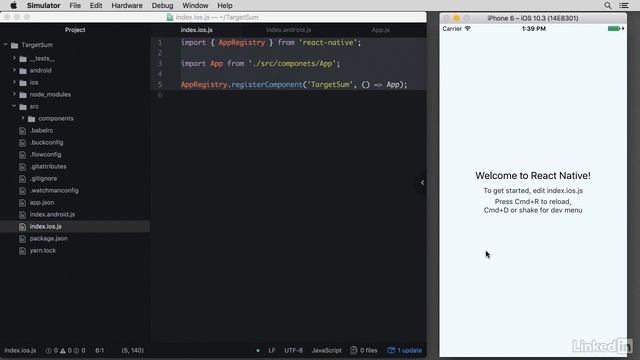Open the Debug menu
Image resolution: width=640 pixels, height=360 pixels.
[x=162, y=5]
